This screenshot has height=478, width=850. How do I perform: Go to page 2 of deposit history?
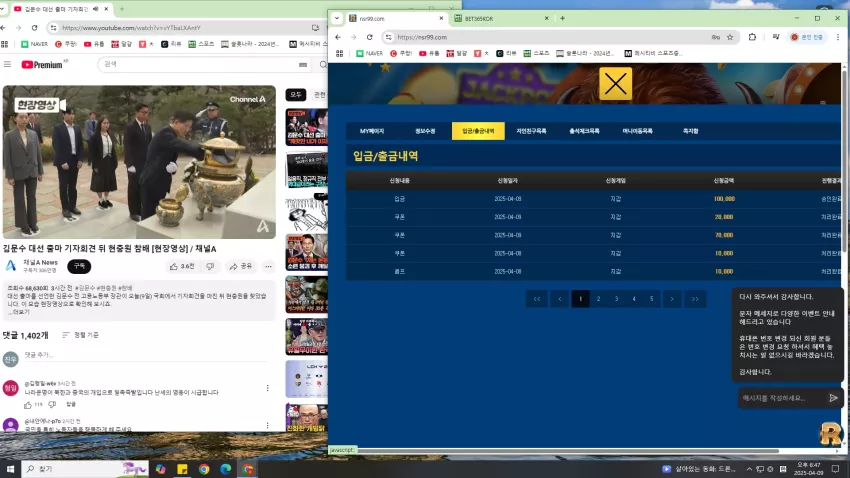tap(598, 299)
